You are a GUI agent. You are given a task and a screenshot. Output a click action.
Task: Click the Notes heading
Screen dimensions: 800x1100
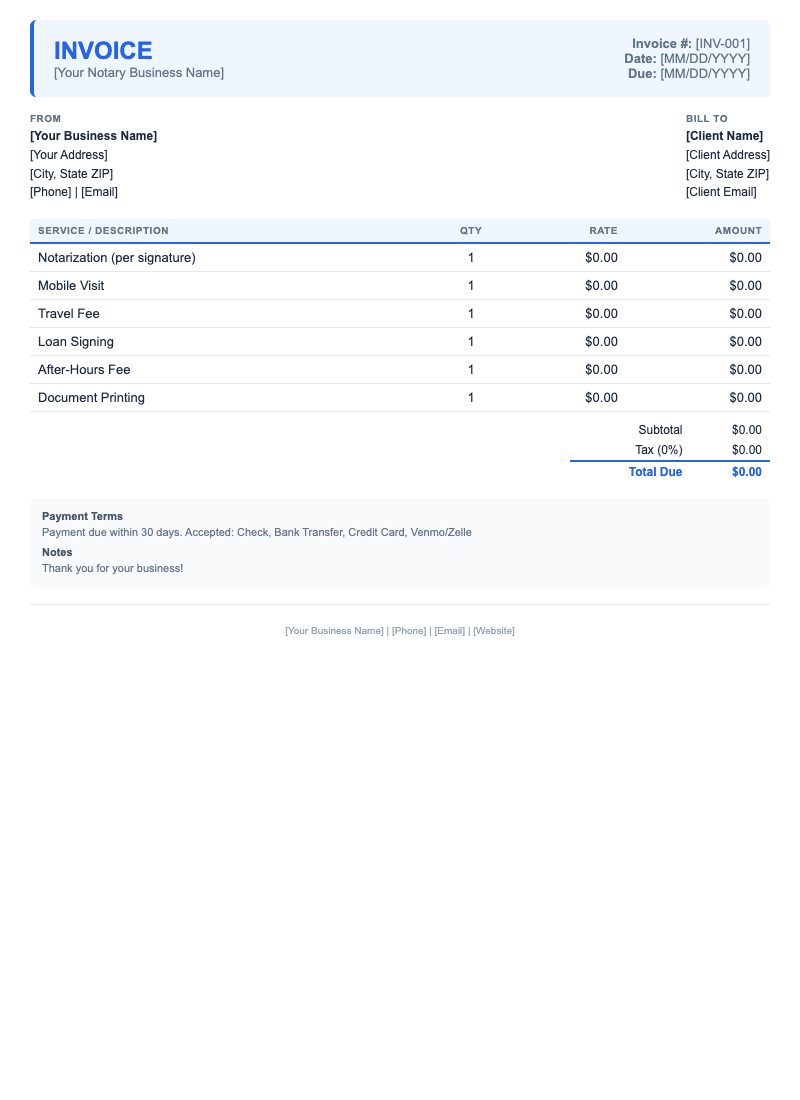[x=57, y=553]
